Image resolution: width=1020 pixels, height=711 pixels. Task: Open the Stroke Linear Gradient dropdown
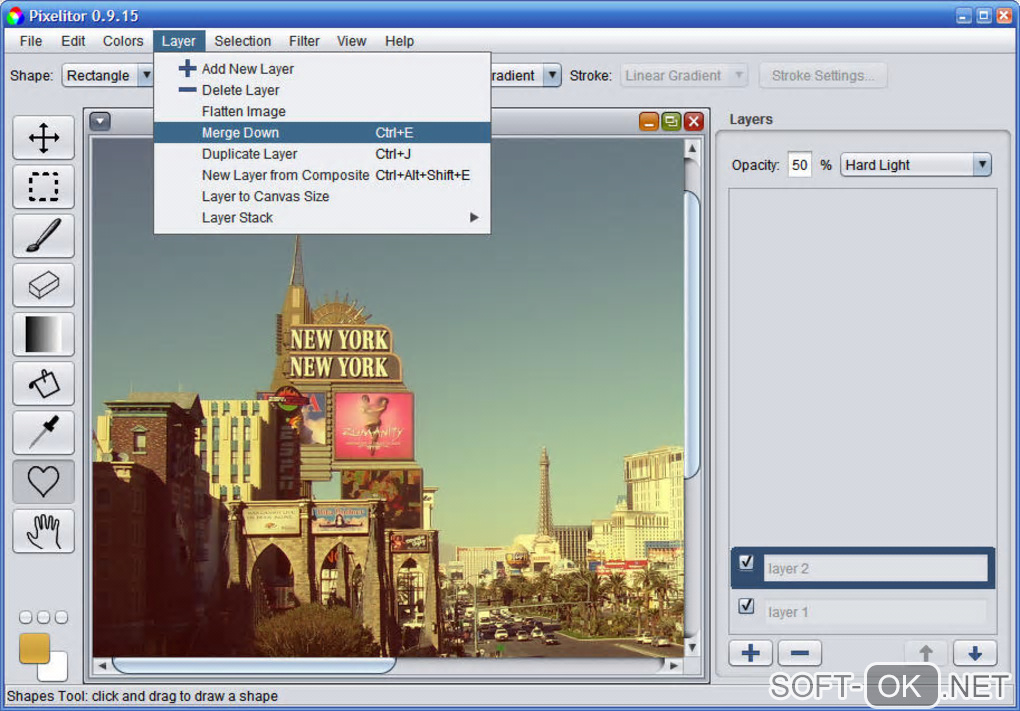[684, 75]
